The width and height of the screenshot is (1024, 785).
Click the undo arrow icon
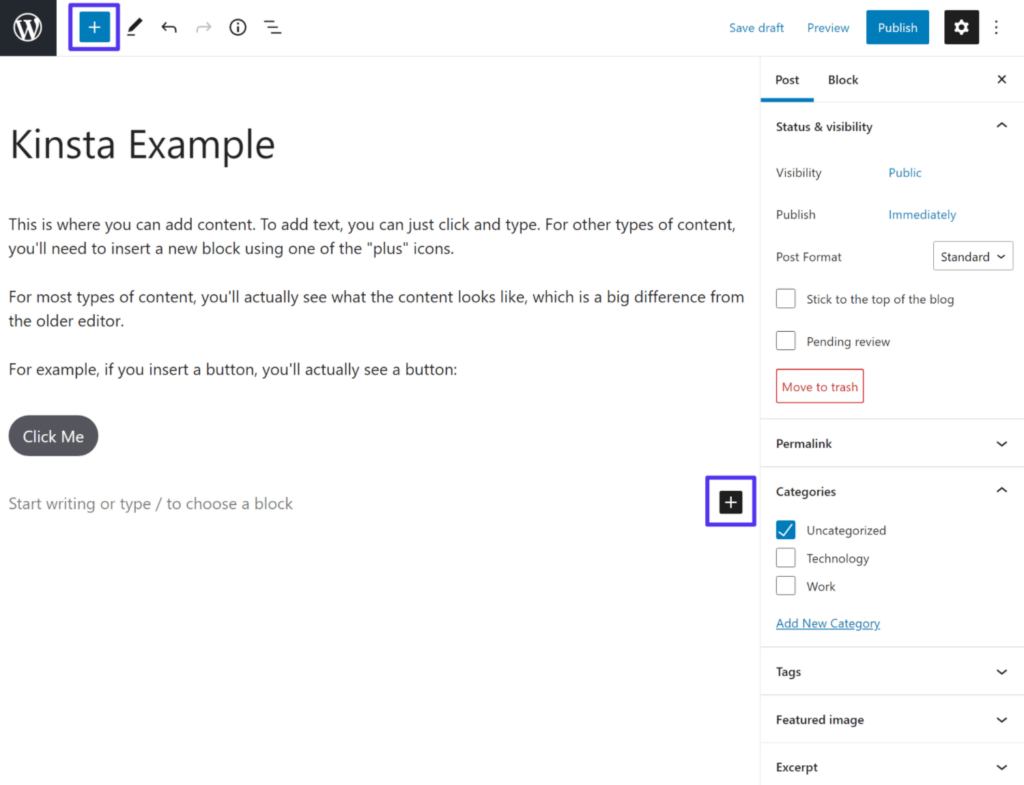point(169,28)
